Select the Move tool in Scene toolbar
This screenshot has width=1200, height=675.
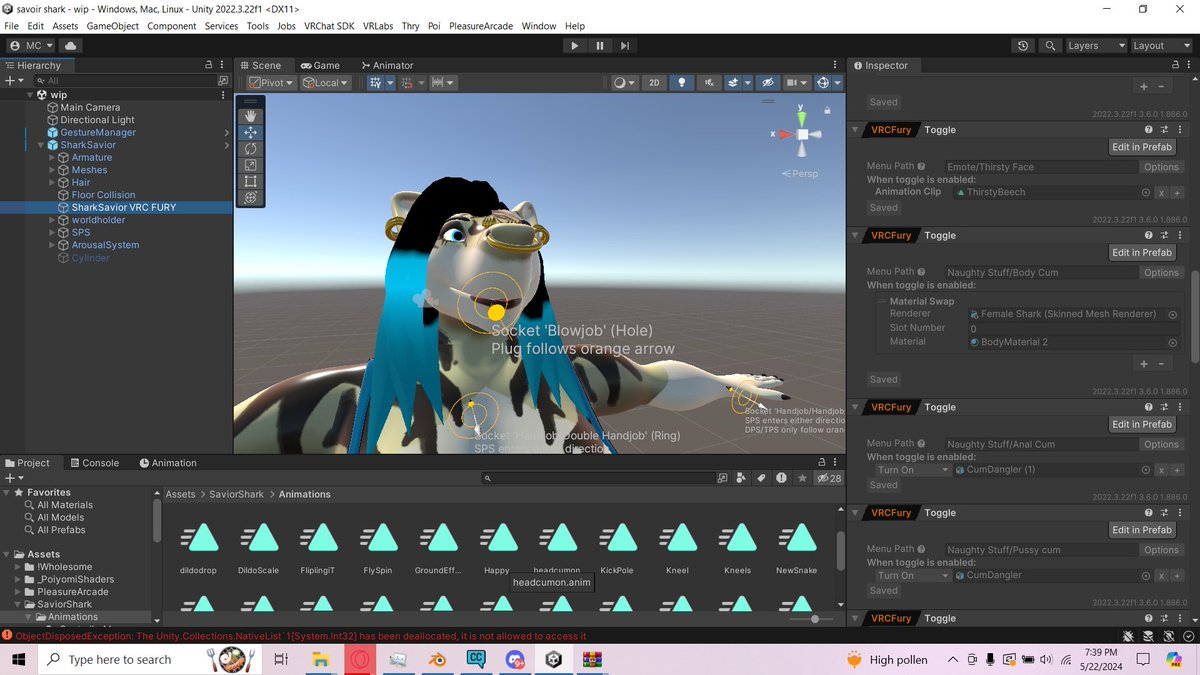250,132
